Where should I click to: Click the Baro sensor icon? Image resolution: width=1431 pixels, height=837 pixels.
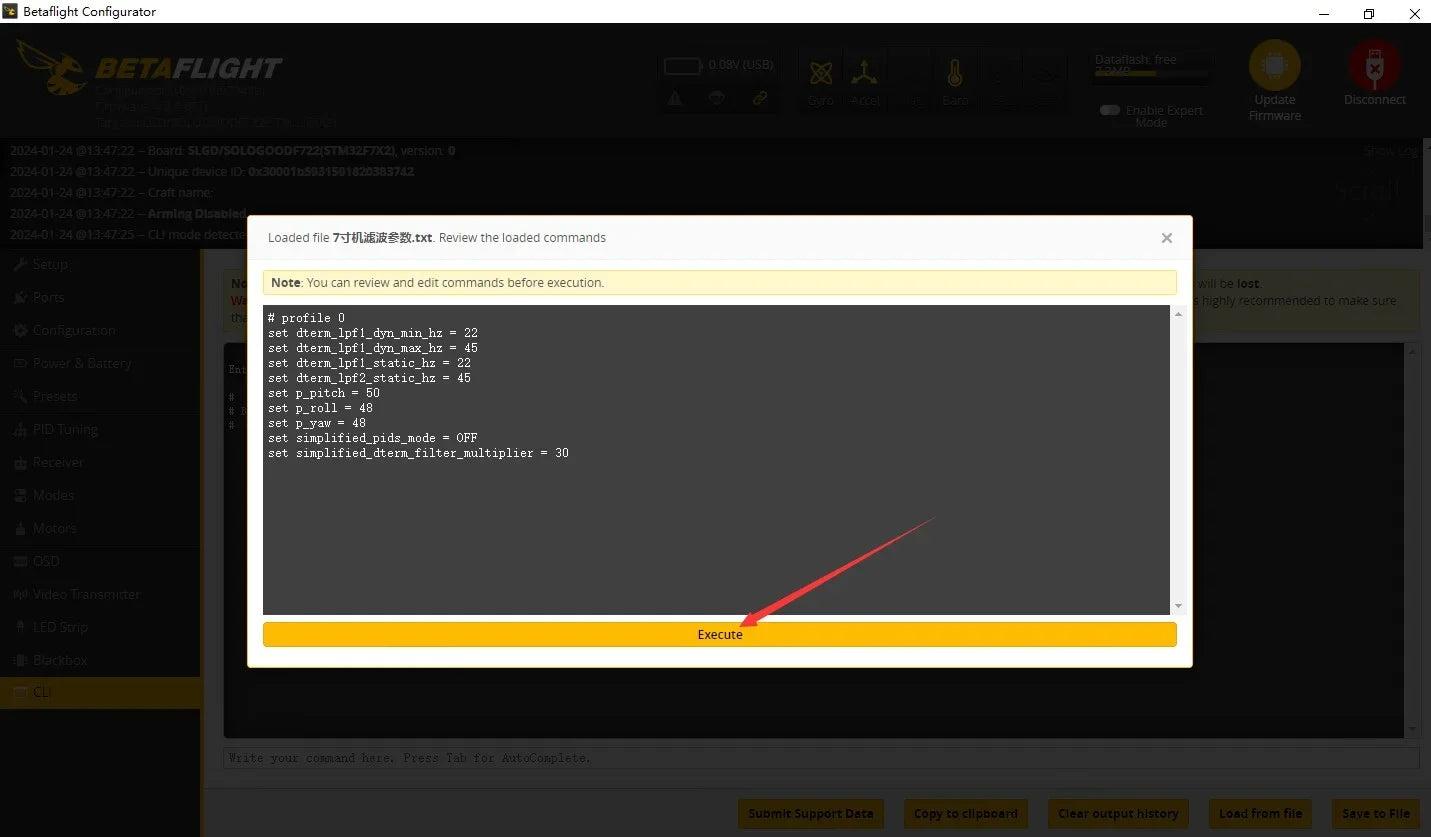954,74
